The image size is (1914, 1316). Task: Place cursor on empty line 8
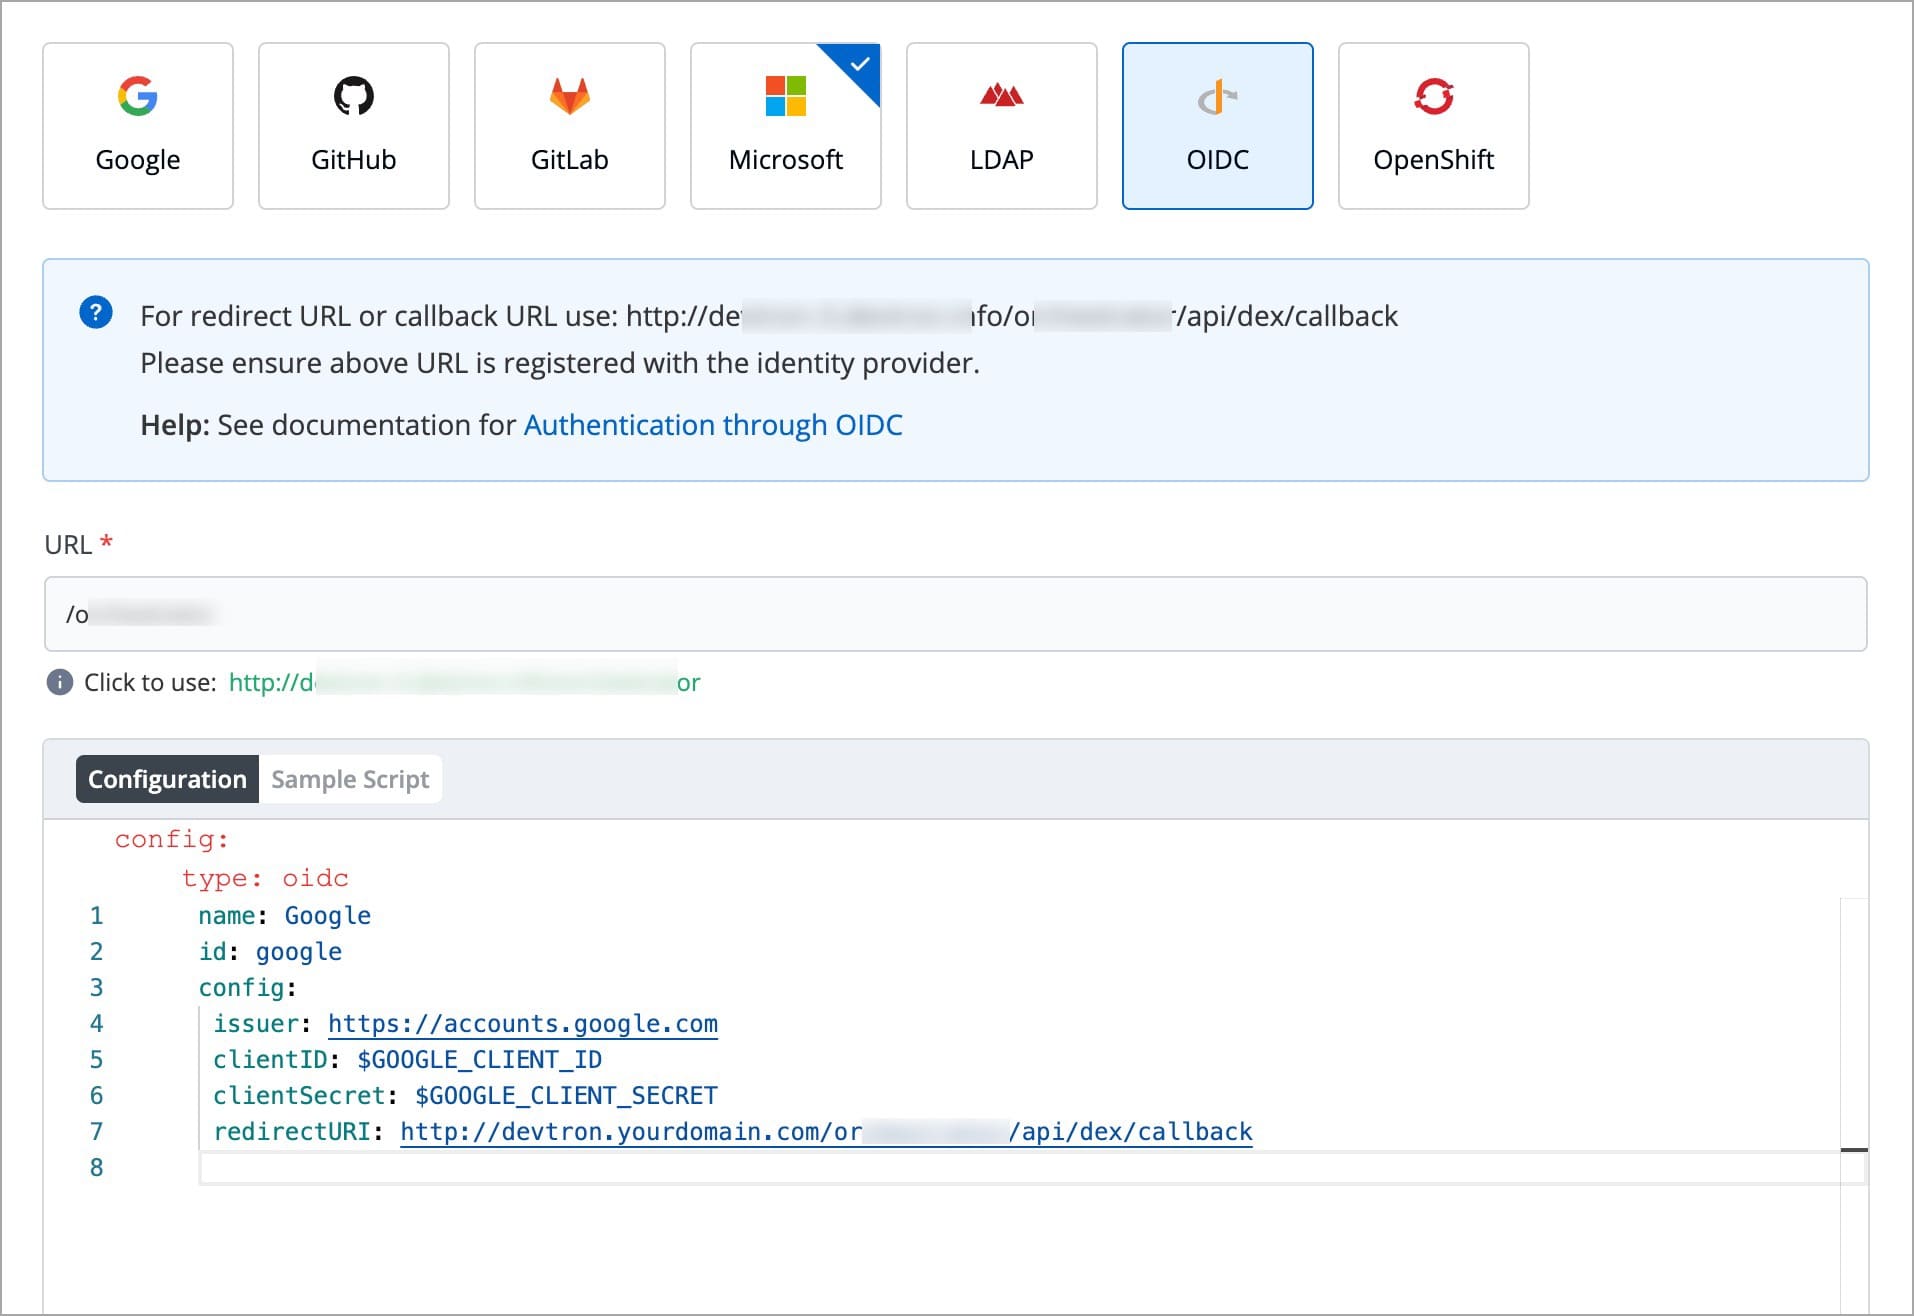coord(1000,1167)
